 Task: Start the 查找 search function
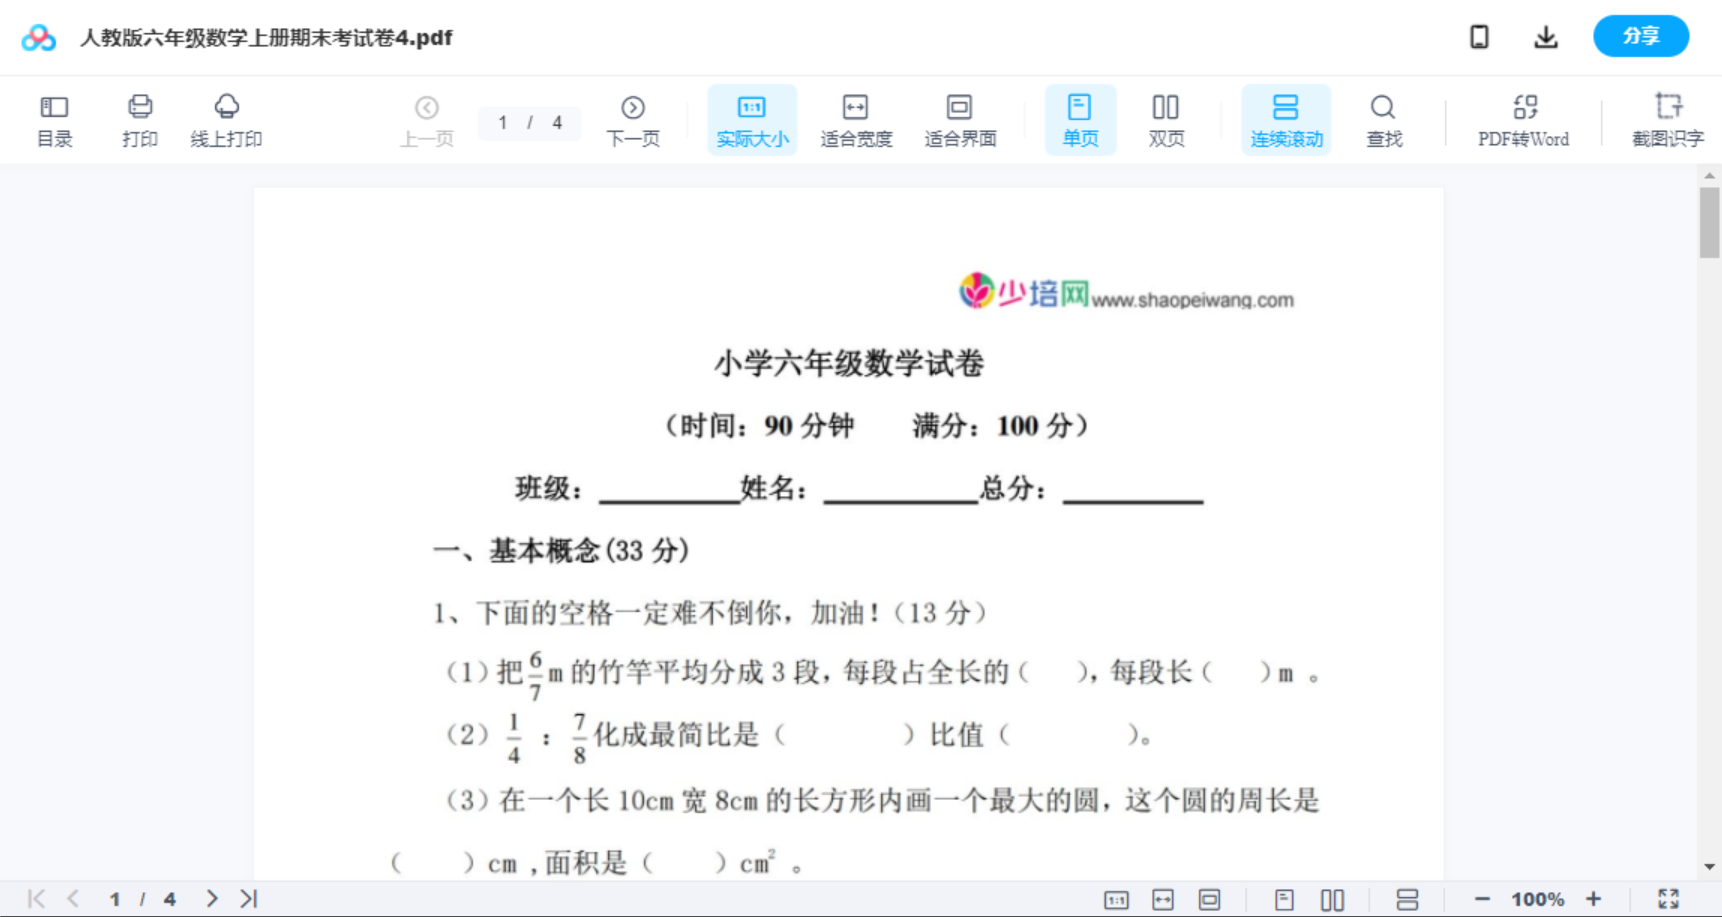(1383, 120)
